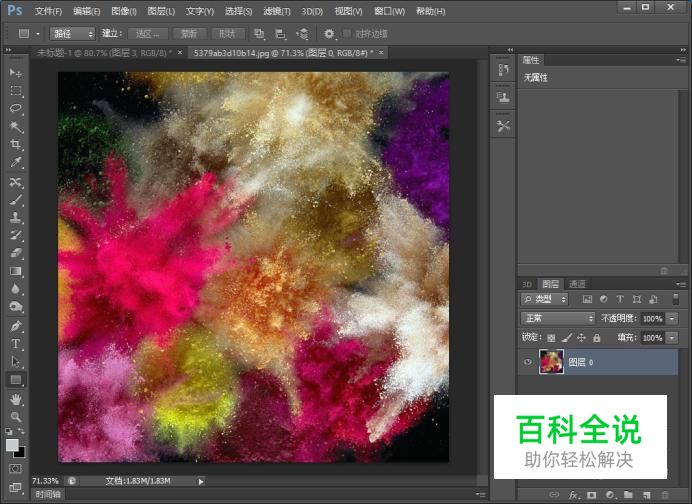The height and width of the screenshot is (504, 692).
Task: Select the Zoom magnifier tool
Action: [15, 416]
